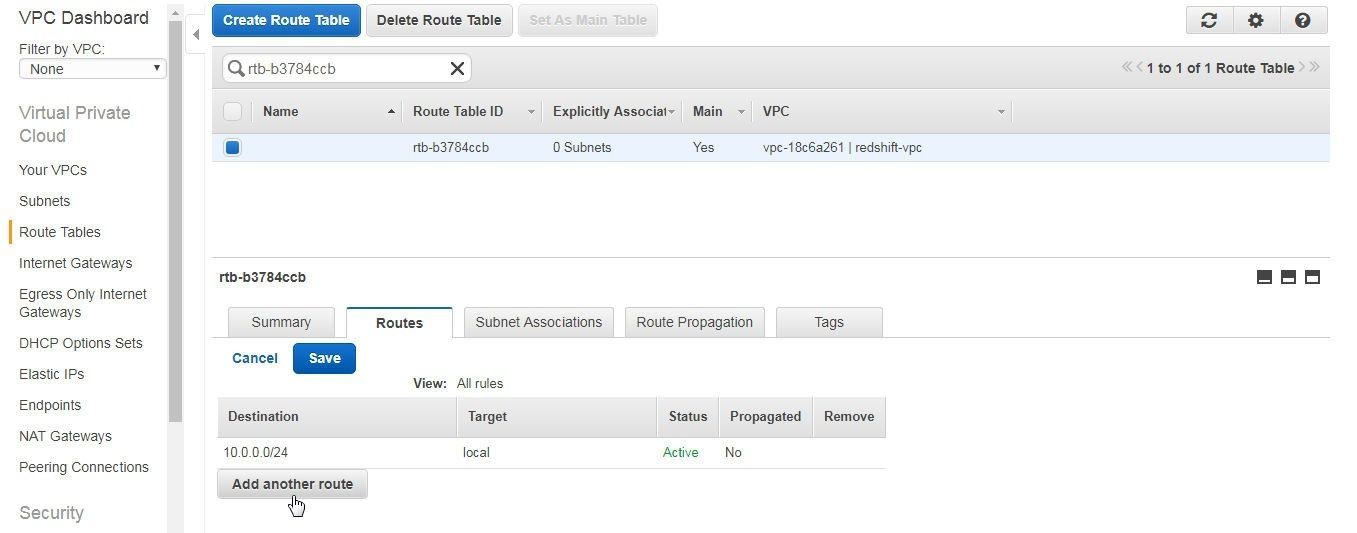Open settings gear icon
Screen dimensions: 1357x533
[x=1256, y=20]
